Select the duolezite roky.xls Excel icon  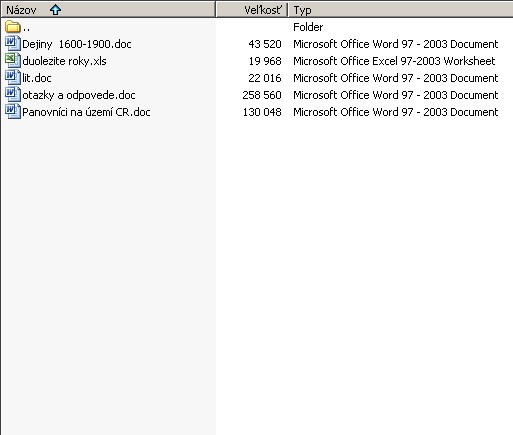click(13, 61)
